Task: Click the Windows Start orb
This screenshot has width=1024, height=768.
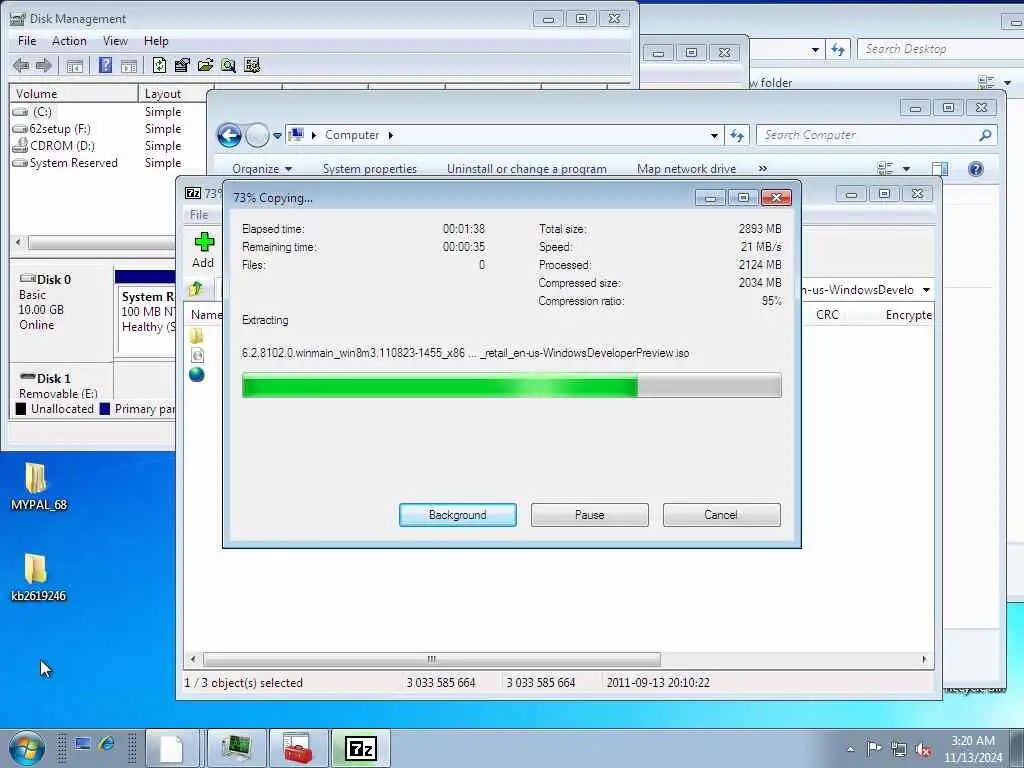Action: (x=26, y=748)
